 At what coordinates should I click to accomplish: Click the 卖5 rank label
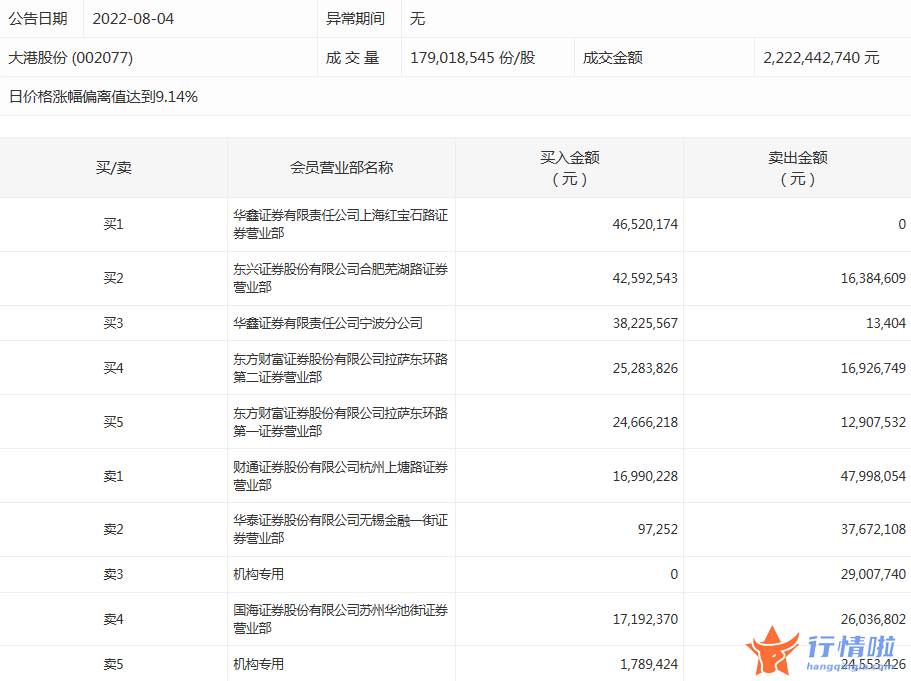point(113,664)
